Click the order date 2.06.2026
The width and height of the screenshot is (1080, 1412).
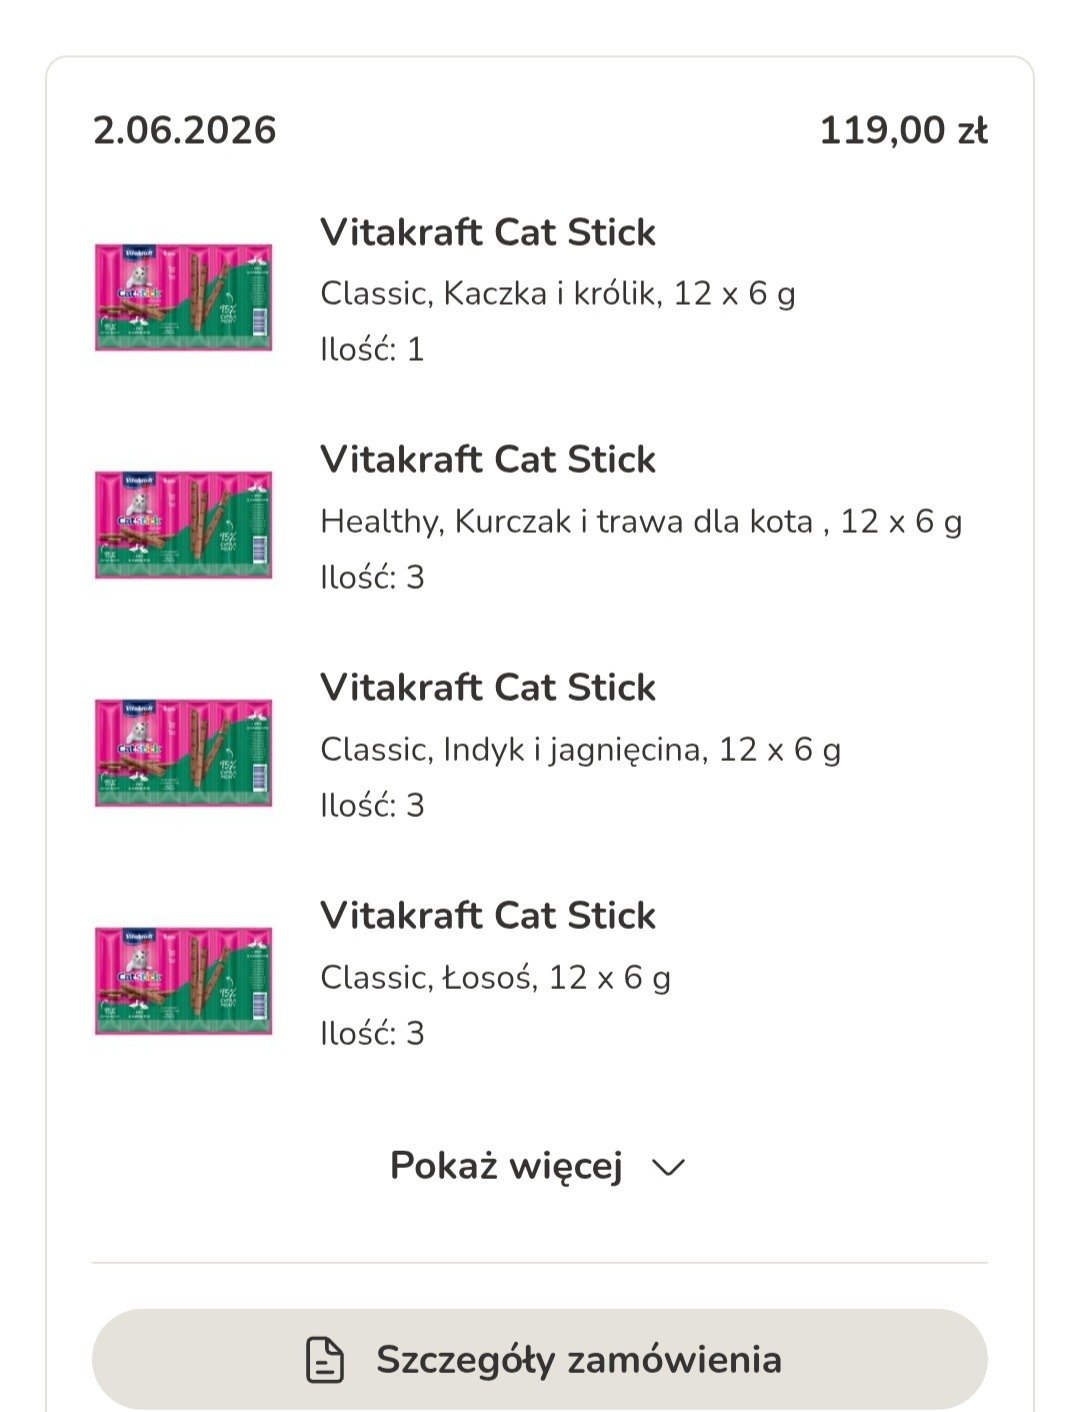tap(185, 130)
